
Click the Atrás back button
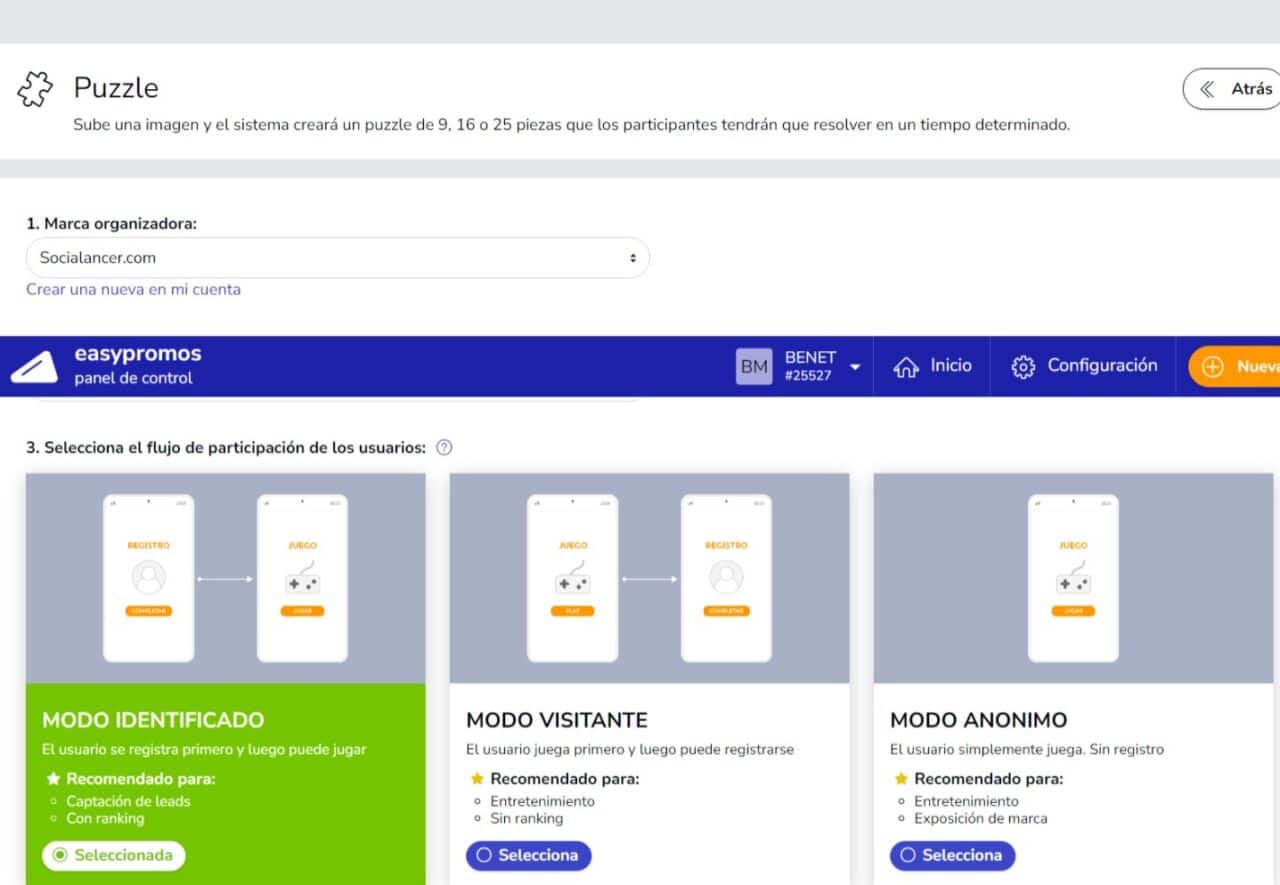(x=1234, y=89)
